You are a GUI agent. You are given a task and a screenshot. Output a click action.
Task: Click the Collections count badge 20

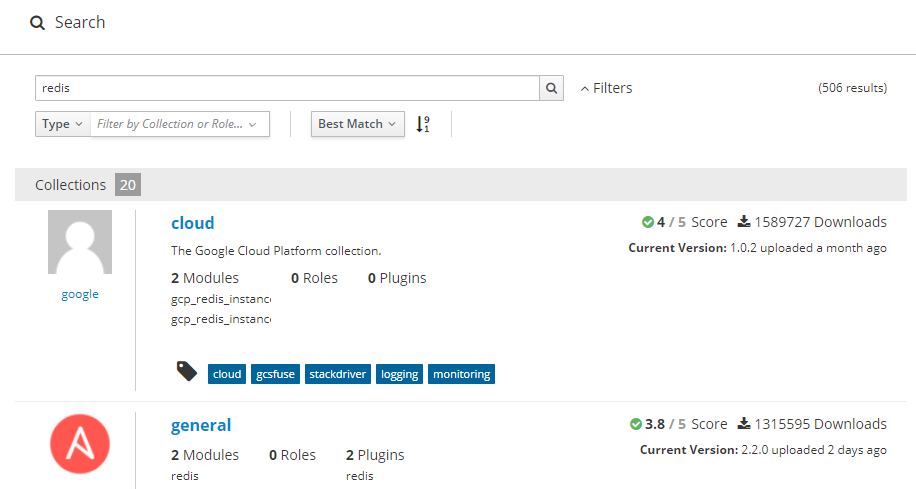128,185
